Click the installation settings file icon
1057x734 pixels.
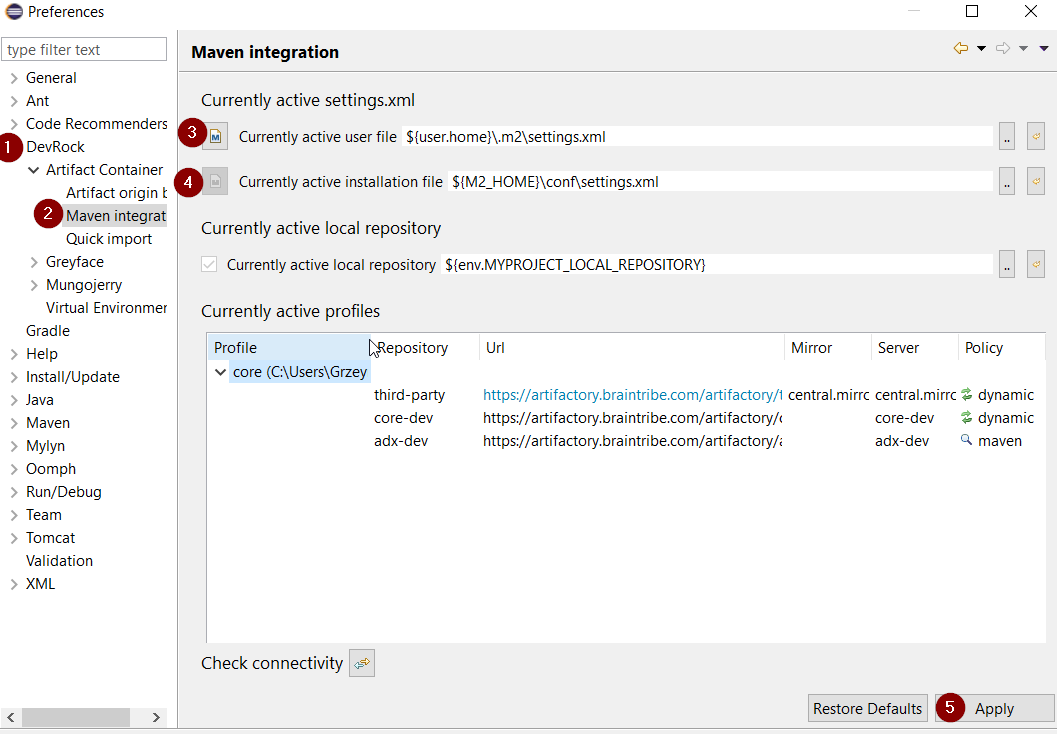pos(216,182)
